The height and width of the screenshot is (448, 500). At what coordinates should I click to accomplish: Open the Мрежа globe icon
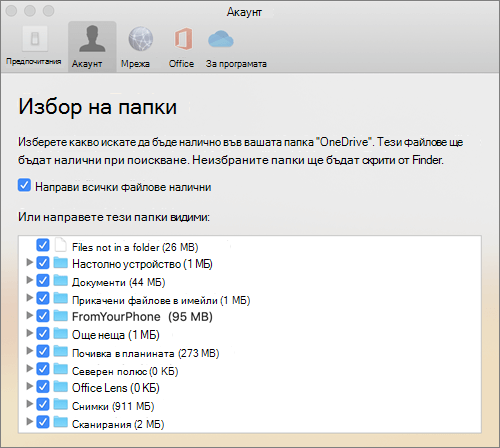(141, 39)
